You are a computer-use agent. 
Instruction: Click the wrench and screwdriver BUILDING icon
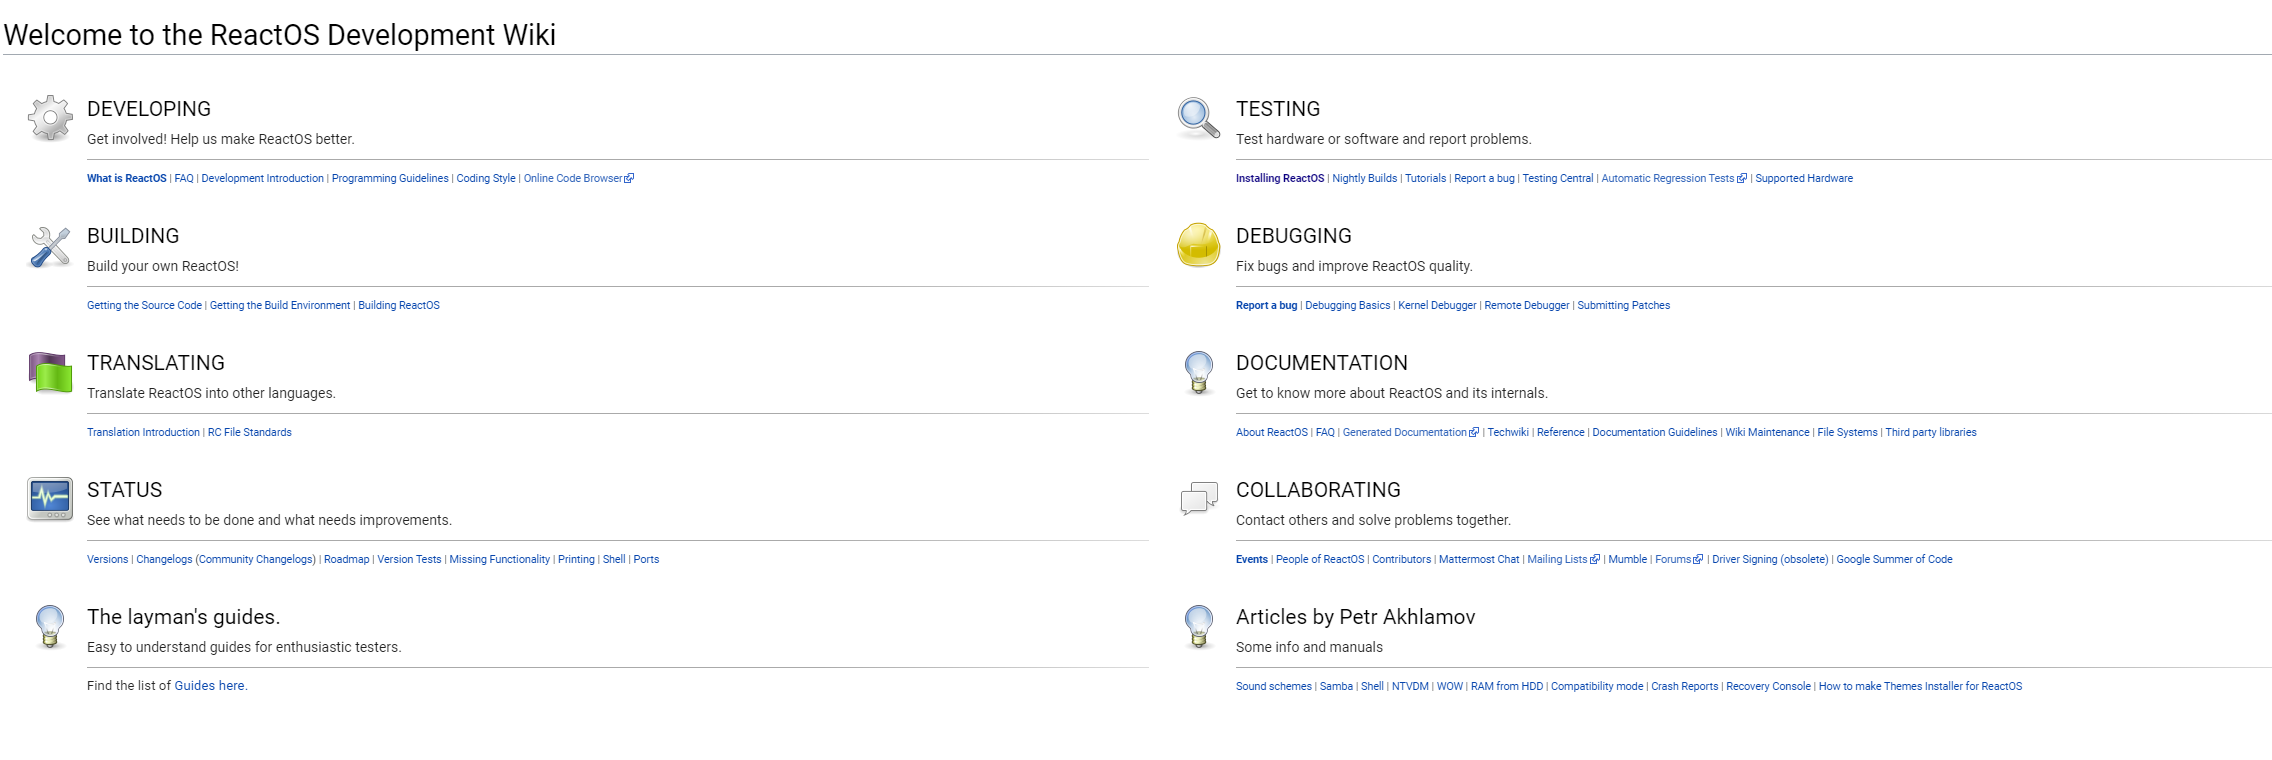50,246
